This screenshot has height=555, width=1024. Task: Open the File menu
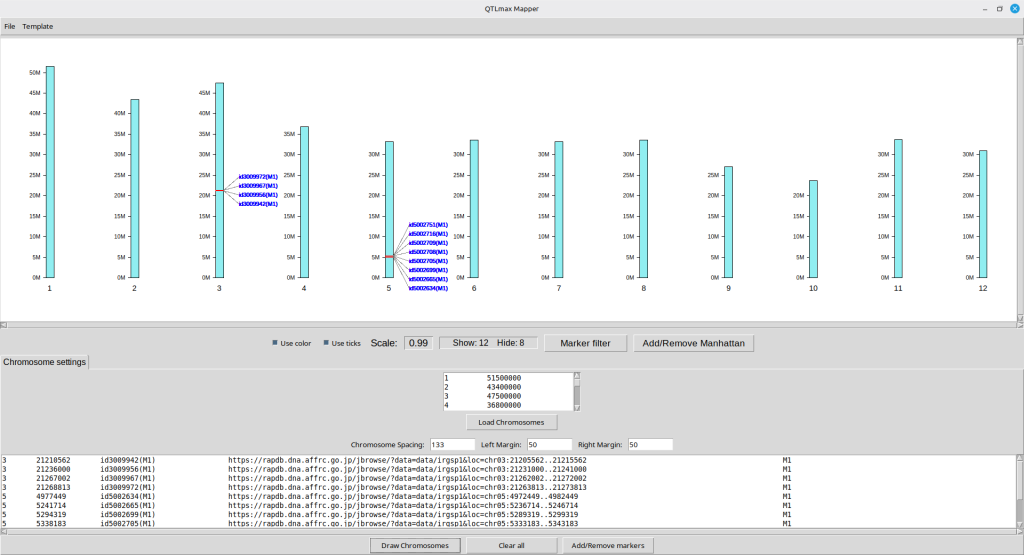(10, 26)
